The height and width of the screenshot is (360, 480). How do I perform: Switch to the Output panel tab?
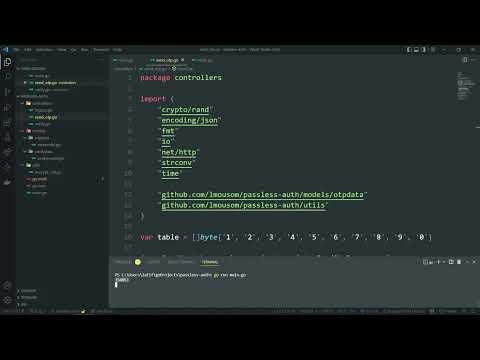pos(153,262)
